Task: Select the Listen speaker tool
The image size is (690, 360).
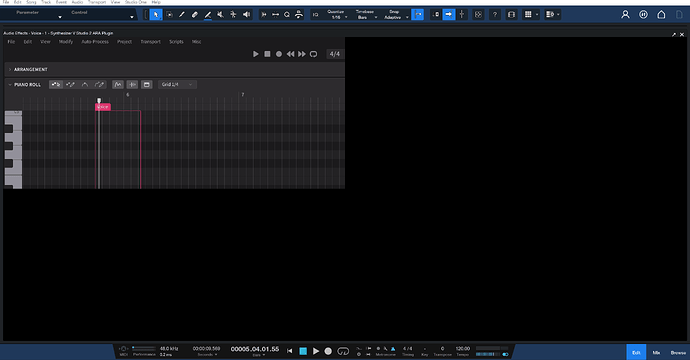Action: coord(246,15)
